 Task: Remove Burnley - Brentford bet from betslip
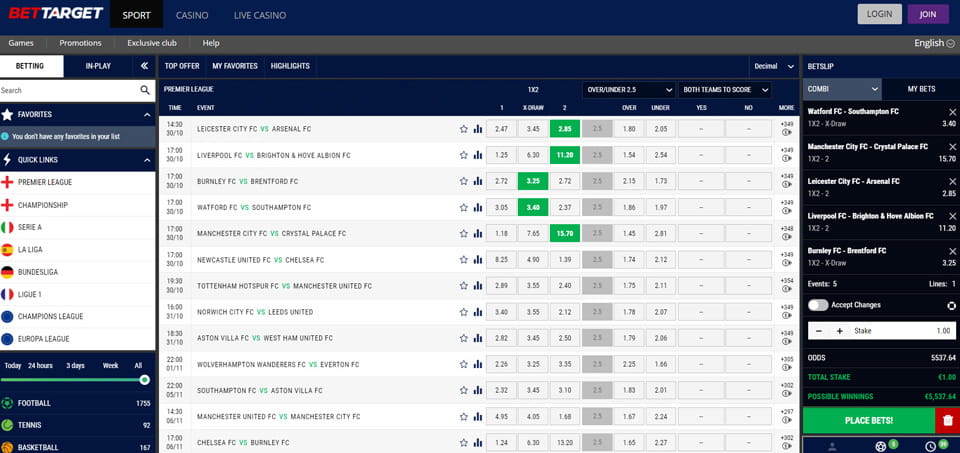click(x=952, y=251)
